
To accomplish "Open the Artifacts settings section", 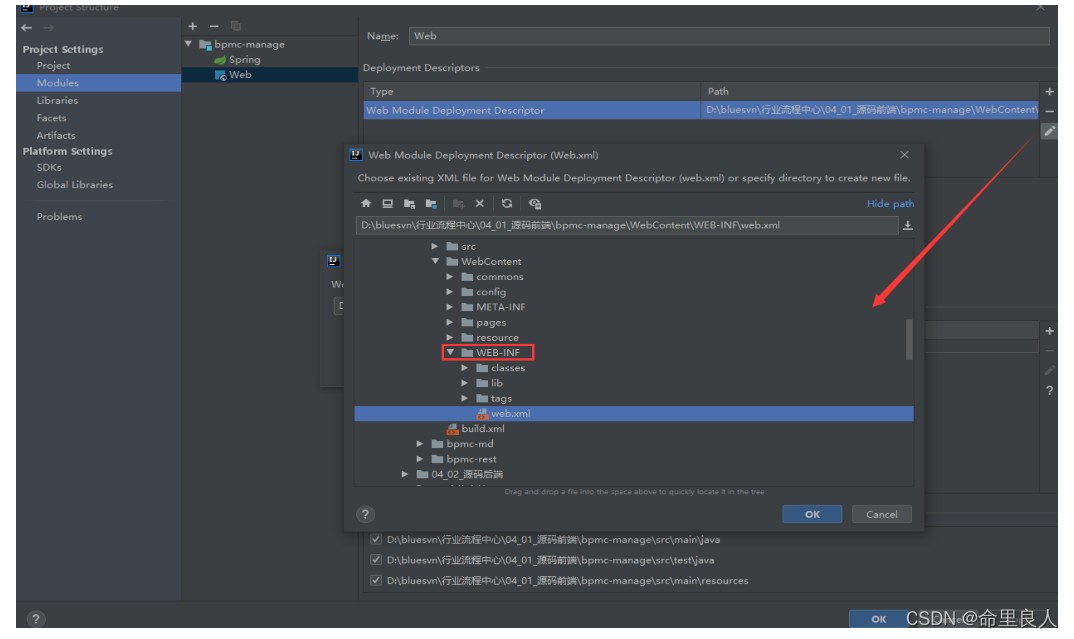I will [56, 136].
